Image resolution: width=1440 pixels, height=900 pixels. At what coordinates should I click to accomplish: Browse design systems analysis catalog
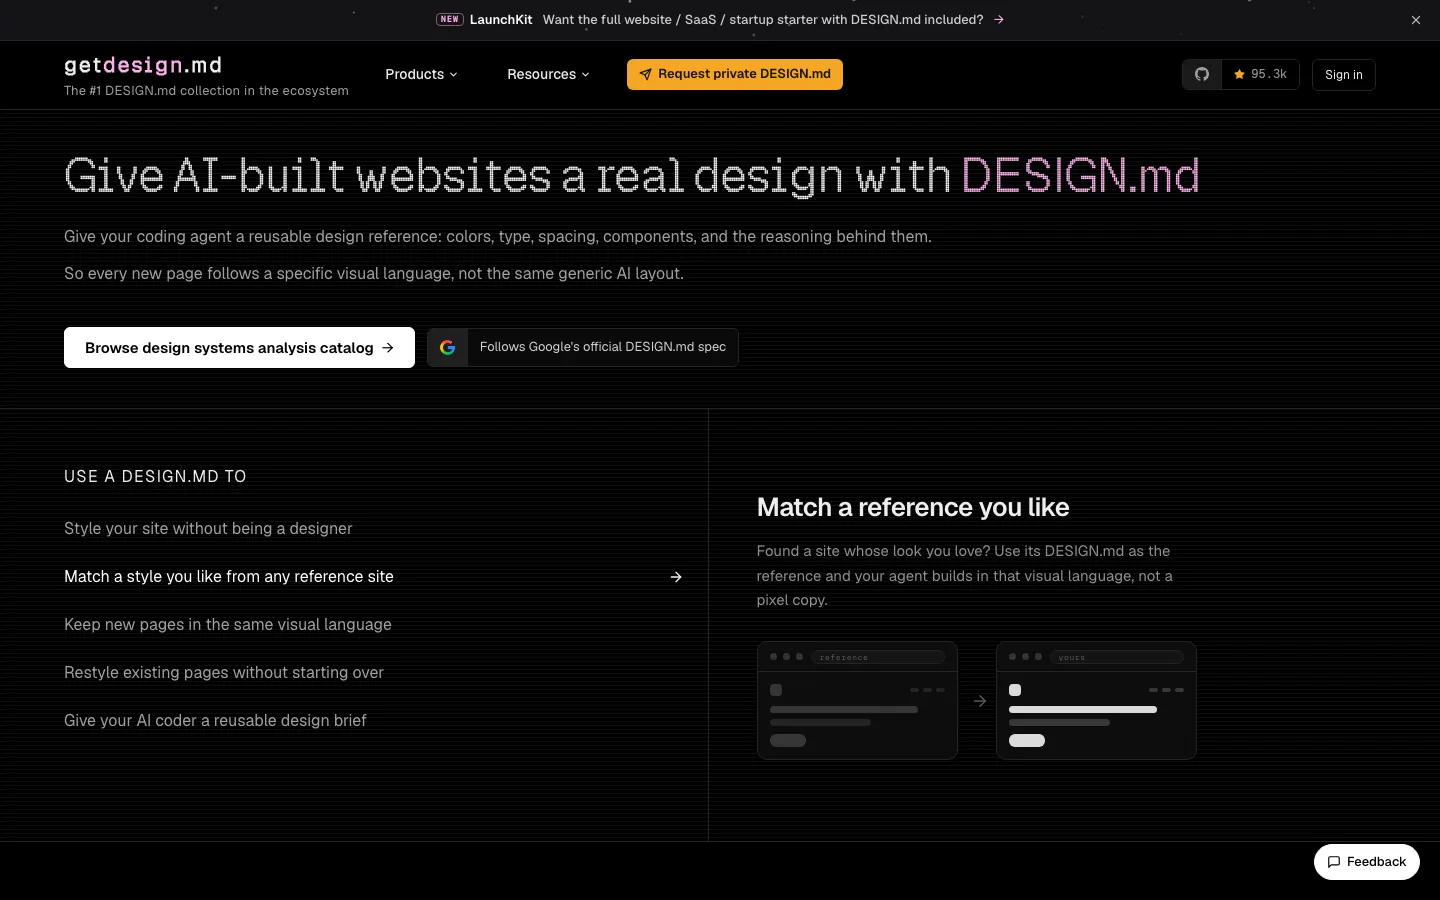click(x=239, y=348)
